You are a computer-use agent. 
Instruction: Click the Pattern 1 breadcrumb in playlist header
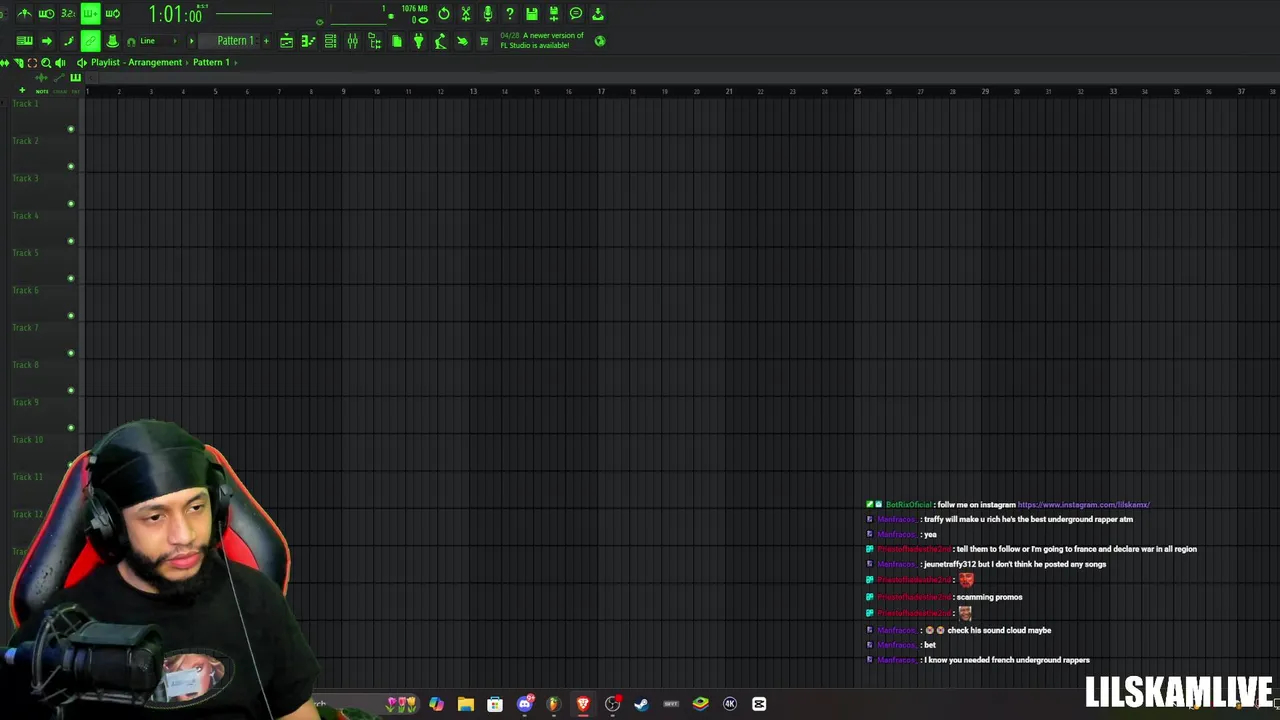point(211,62)
